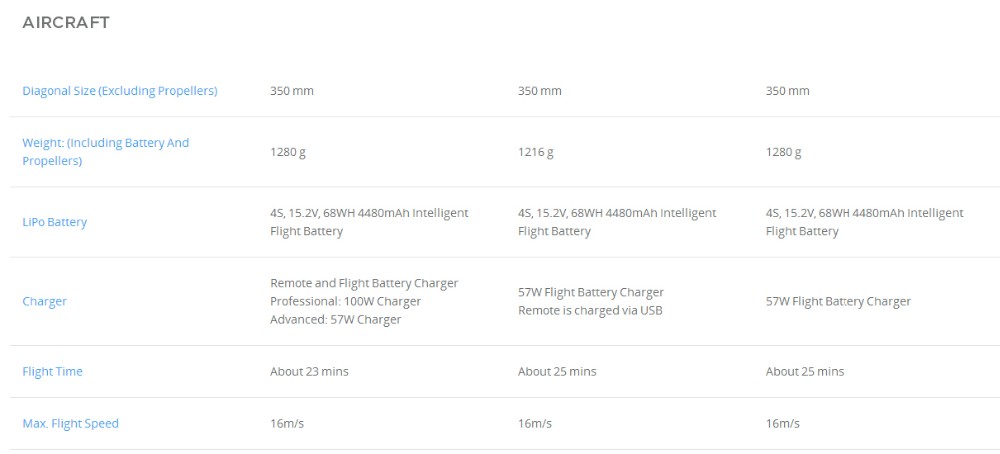
Task: Click the 350 mm value in last column
Action: coord(787,91)
